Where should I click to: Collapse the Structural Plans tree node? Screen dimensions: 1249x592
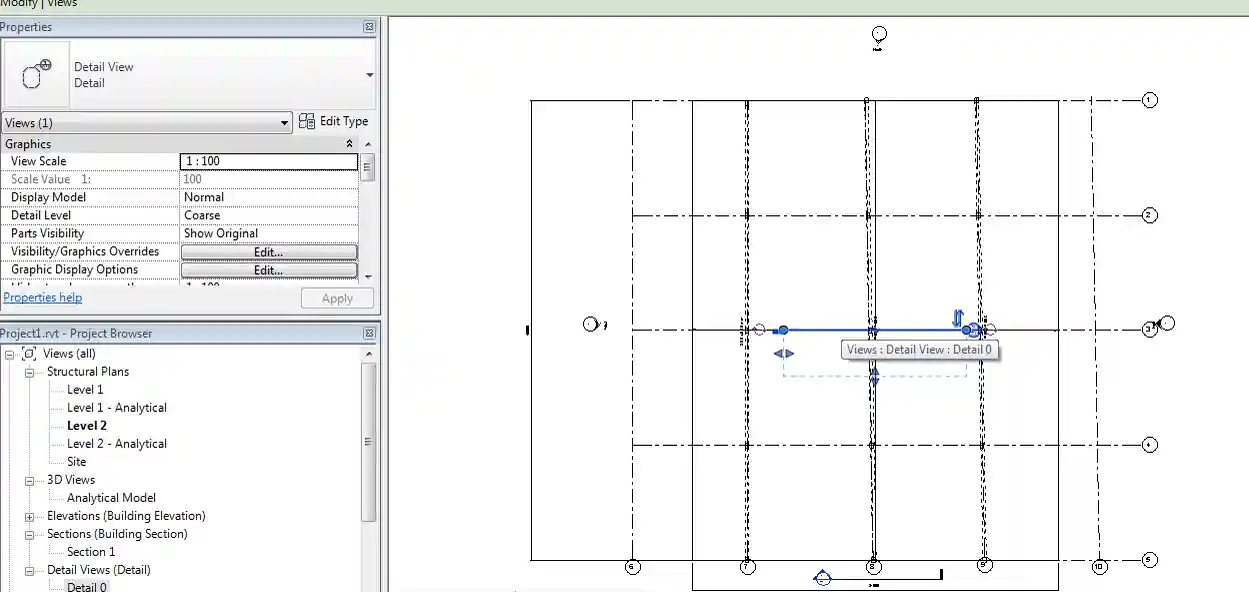(x=30, y=372)
